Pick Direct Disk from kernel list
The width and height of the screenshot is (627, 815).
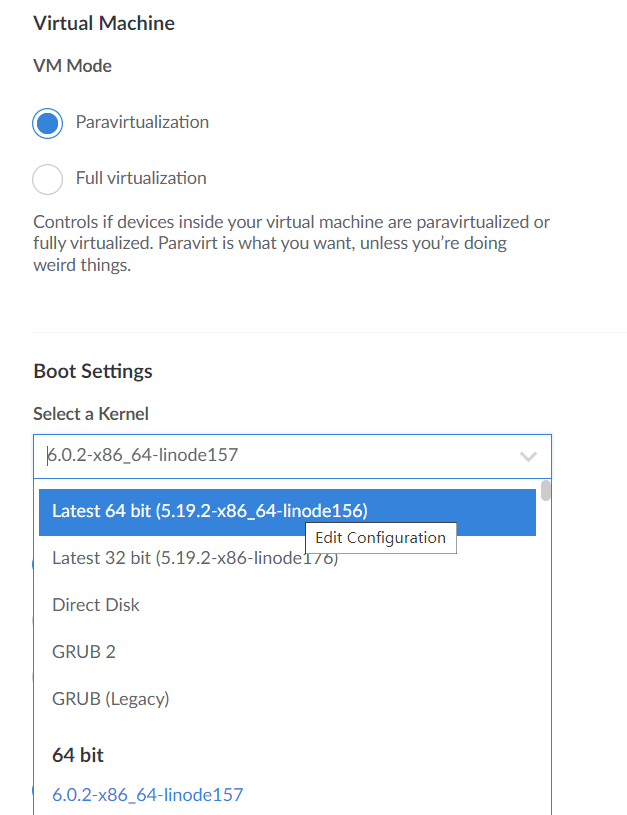[x=287, y=605]
